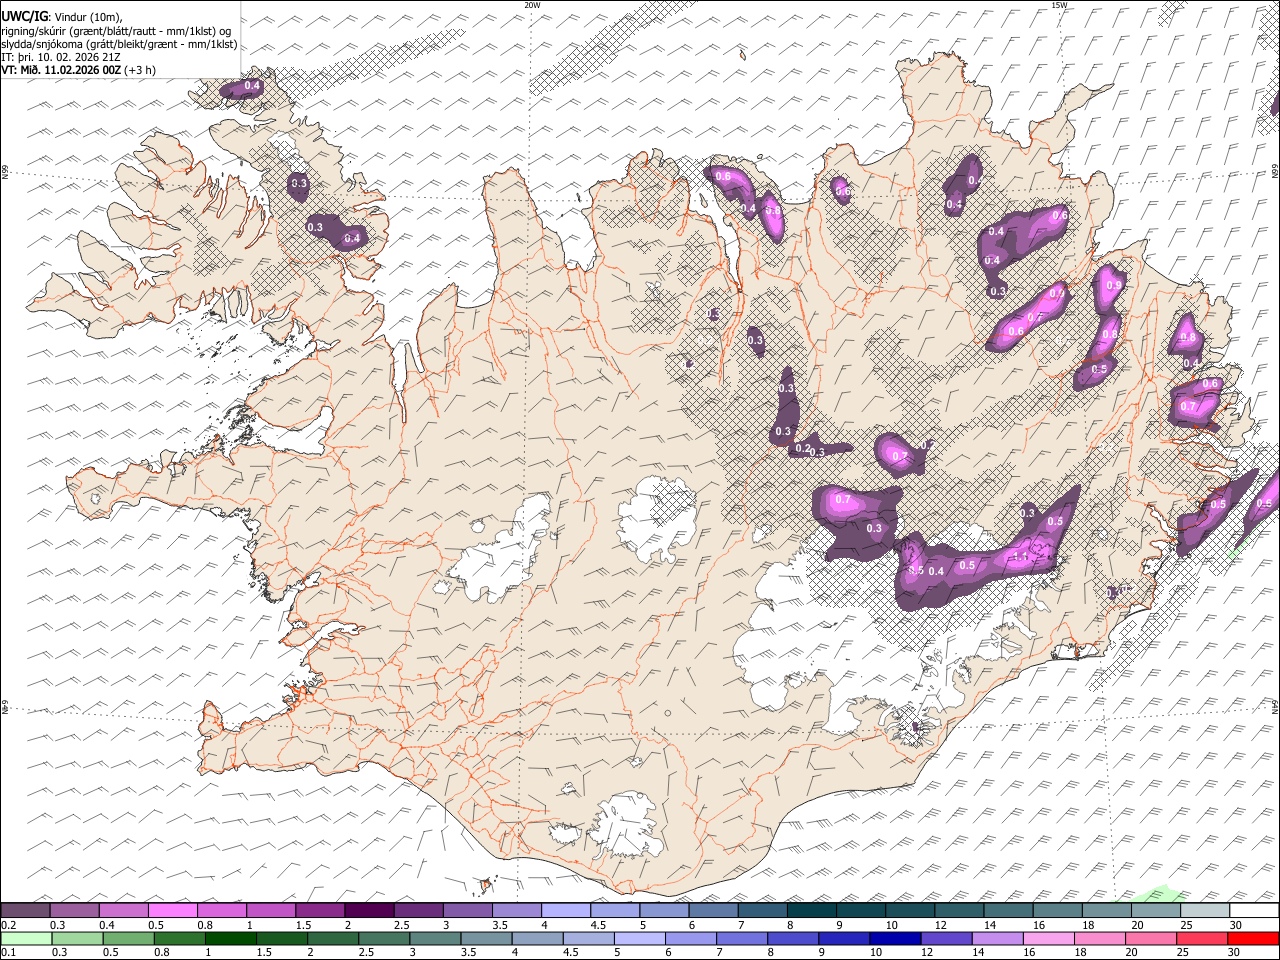Choose the top-row legend swatch labeled 4.5
The height and width of the screenshot is (960, 1280).
(x=615, y=910)
